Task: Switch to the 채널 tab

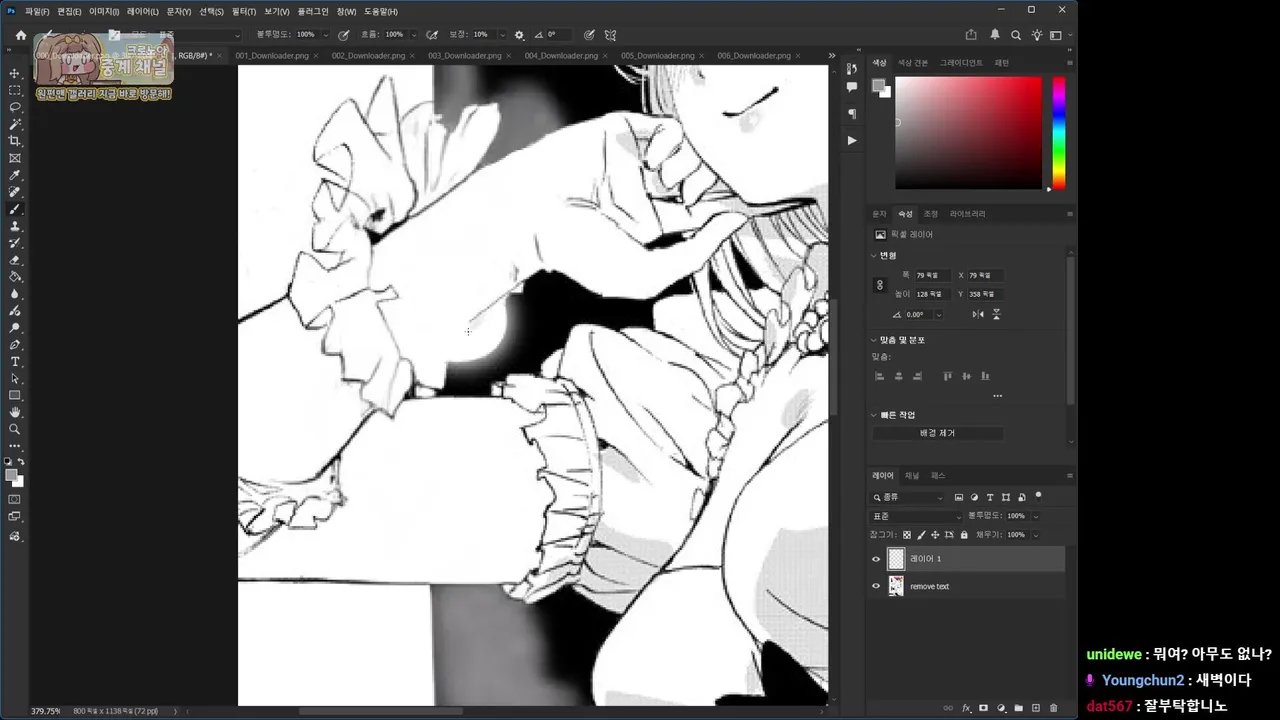Action: (x=912, y=475)
